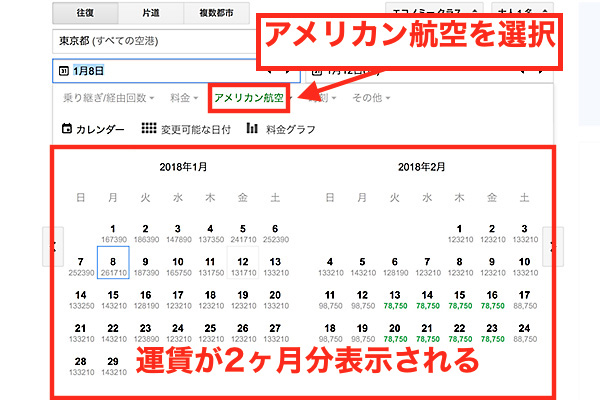Viewport: 600px width, 400px height.
Task: Select January 29 priced 143210
Action: tap(113, 366)
